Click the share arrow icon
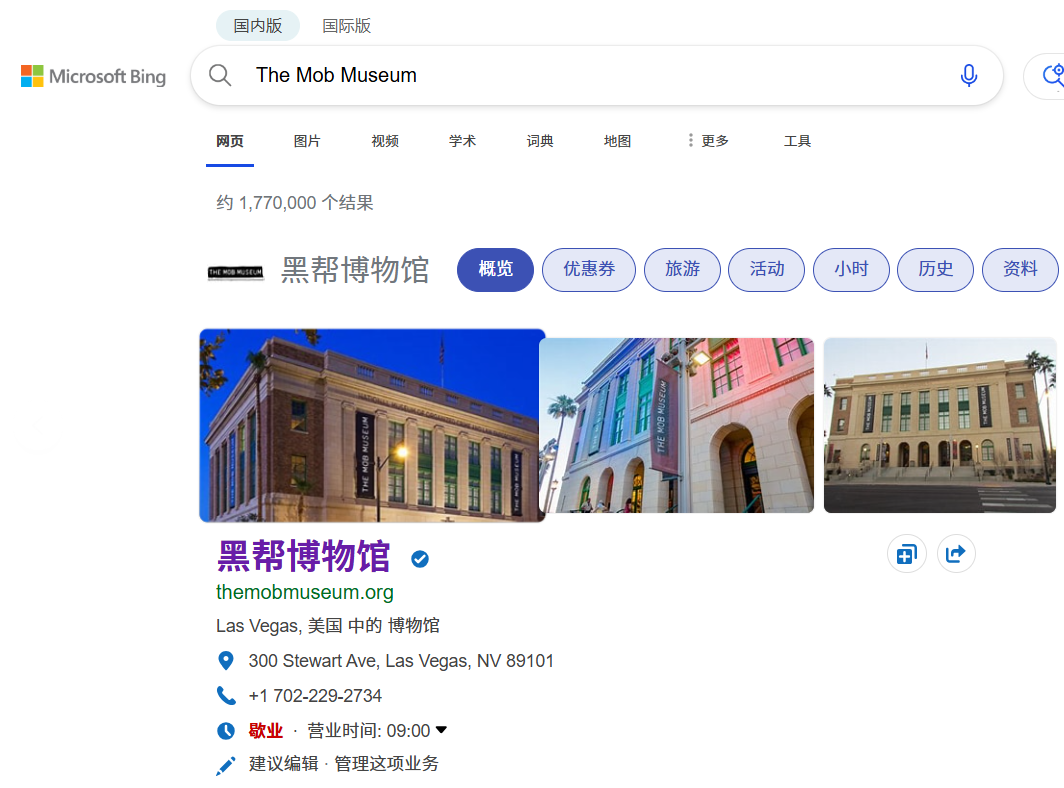 pyautogui.click(x=956, y=554)
